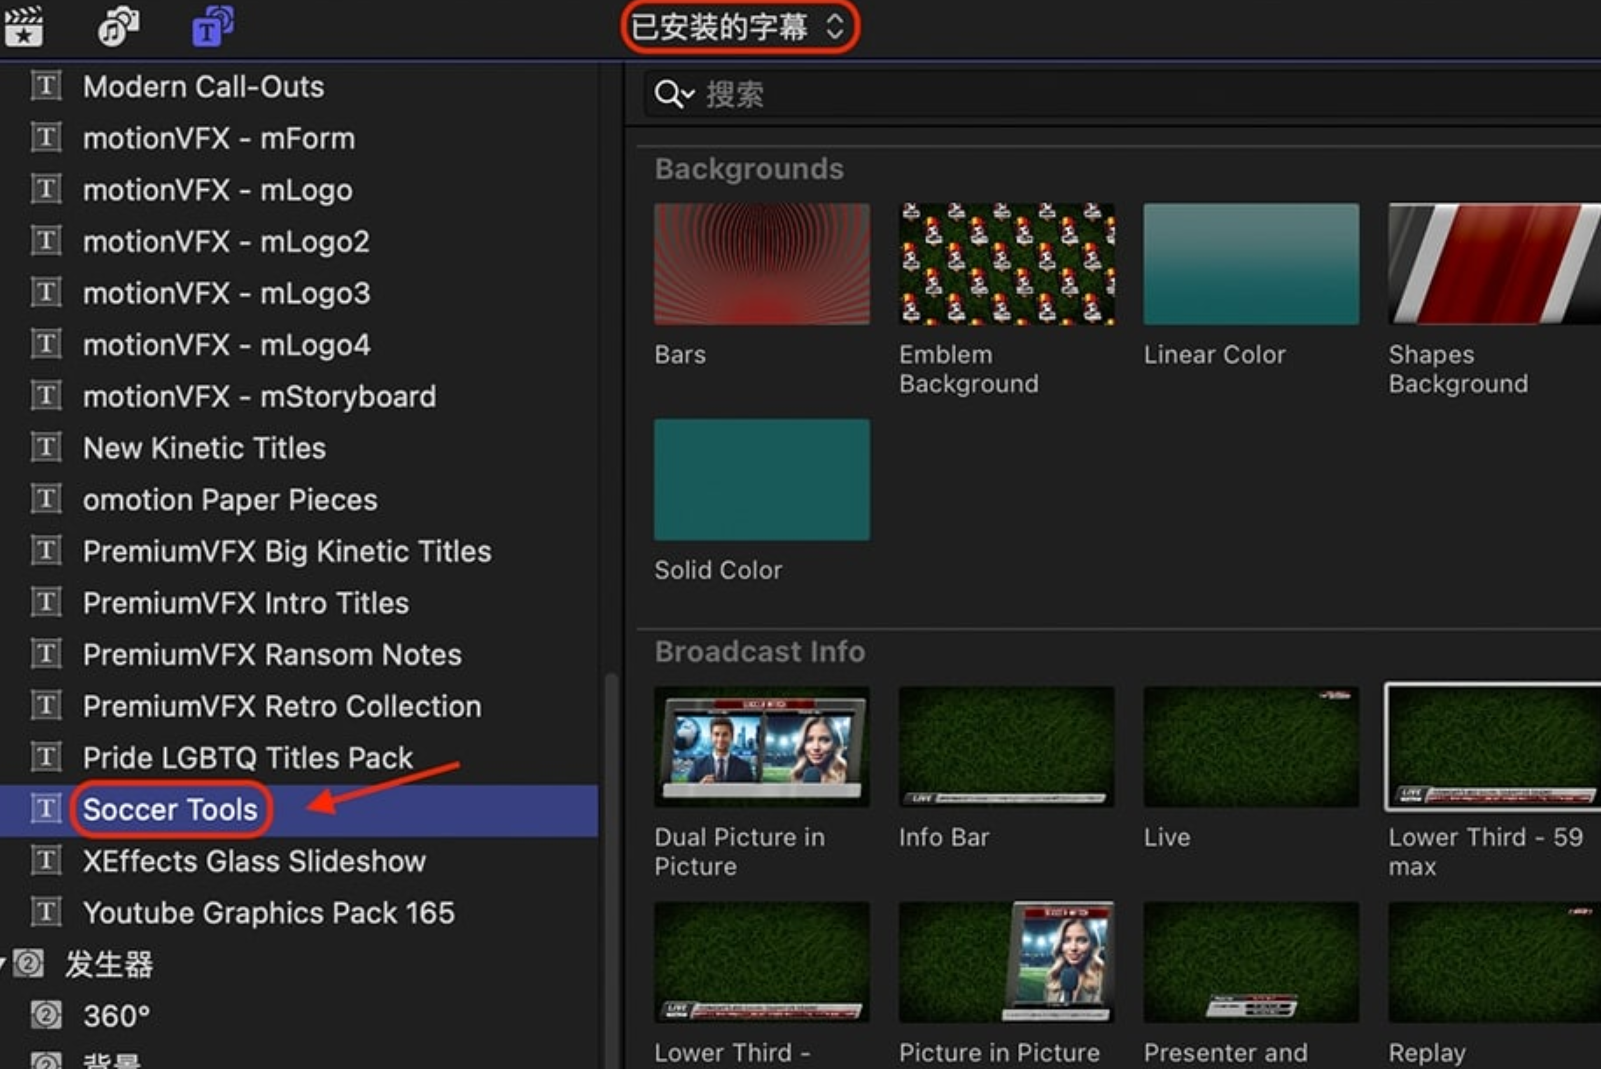Click the generator icon beside 360°

pyautogui.click(x=45, y=1015)
